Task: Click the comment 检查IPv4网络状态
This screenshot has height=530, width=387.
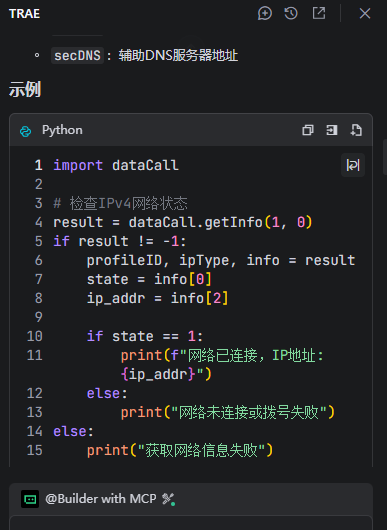Action: point(120,203)
